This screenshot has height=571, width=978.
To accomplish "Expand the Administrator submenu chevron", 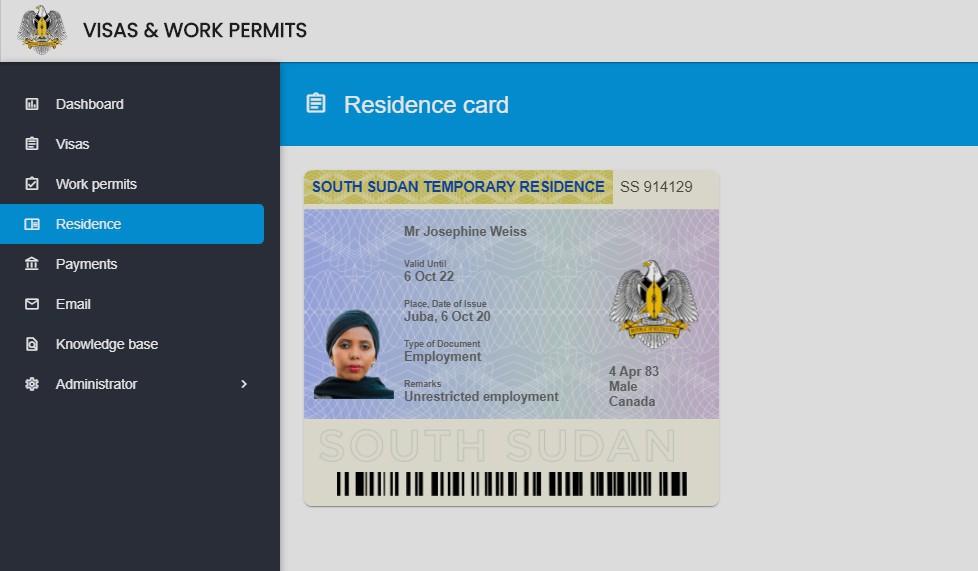I will click(x=244, y=384).
